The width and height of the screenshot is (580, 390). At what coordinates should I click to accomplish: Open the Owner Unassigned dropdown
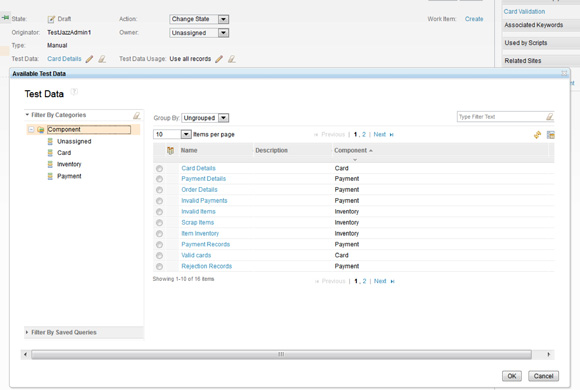(x=223, y=33)
